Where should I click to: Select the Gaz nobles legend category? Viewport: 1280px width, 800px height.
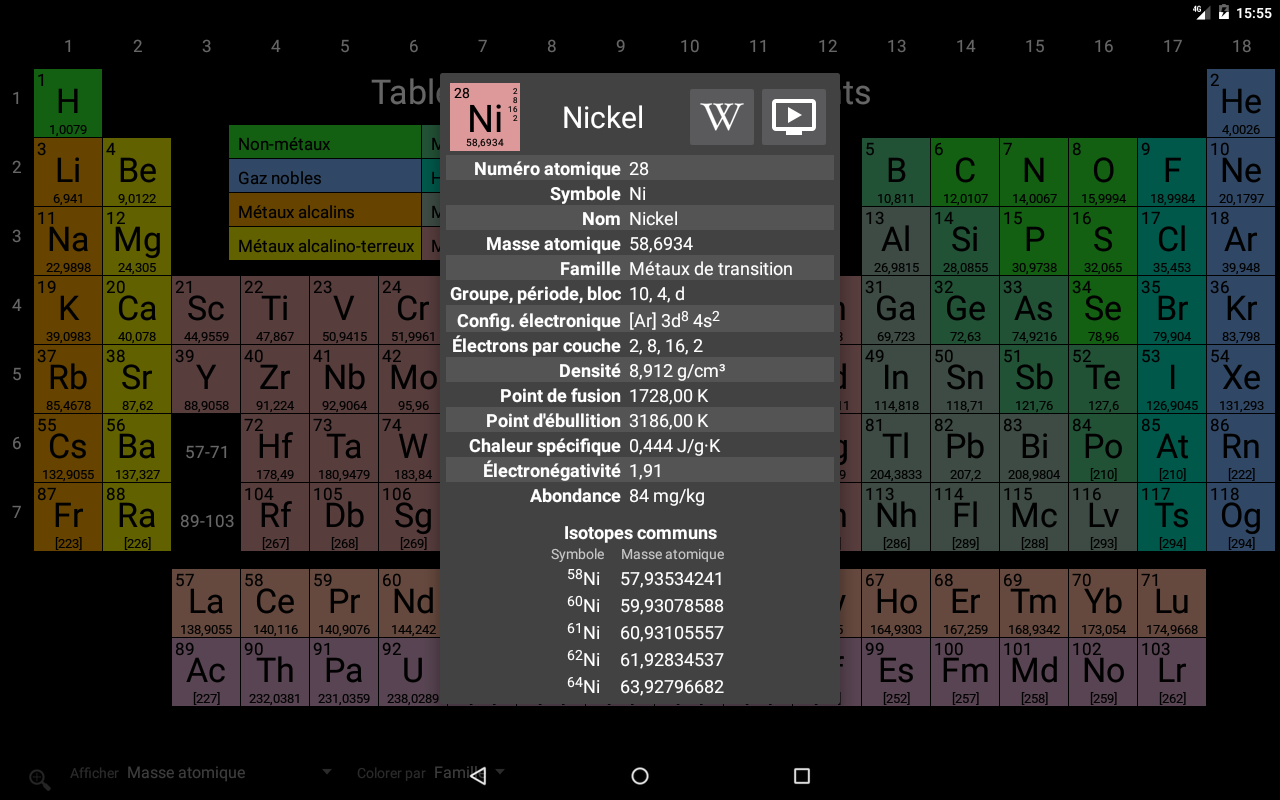tap(324, 178)
